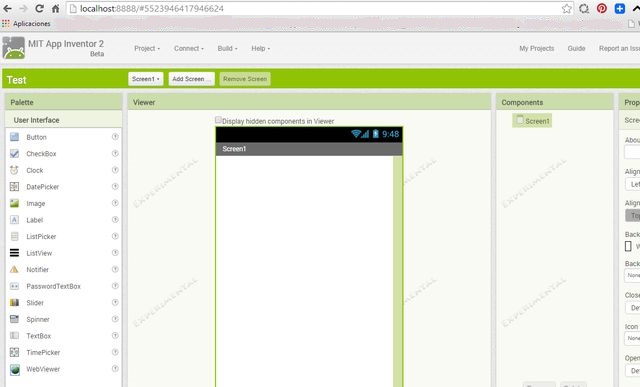640x387 pixels.
Task: Select the ListView component icon
Action: (x=14, y=253)
